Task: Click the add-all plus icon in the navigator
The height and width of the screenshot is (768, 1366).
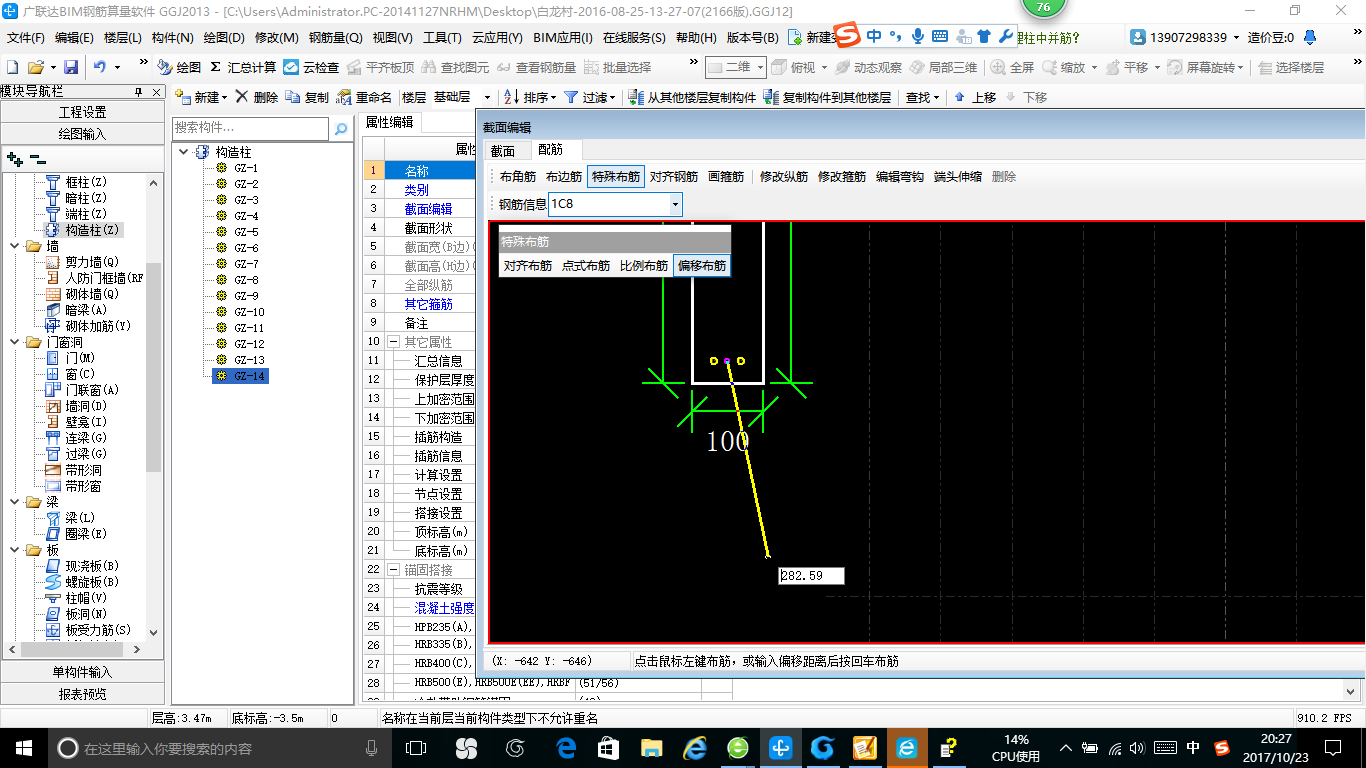Action: tap(14, 158)
